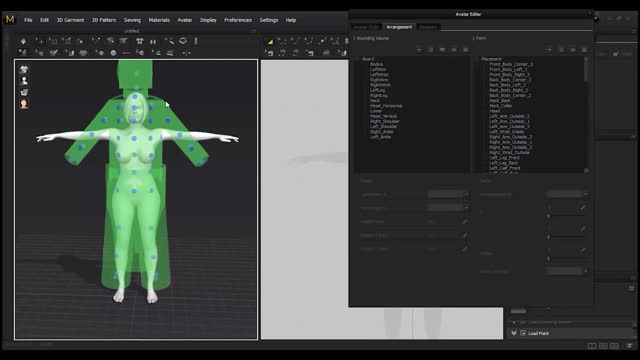
Task: Switch to the Arrangement tab
Action: pos(399,27)
